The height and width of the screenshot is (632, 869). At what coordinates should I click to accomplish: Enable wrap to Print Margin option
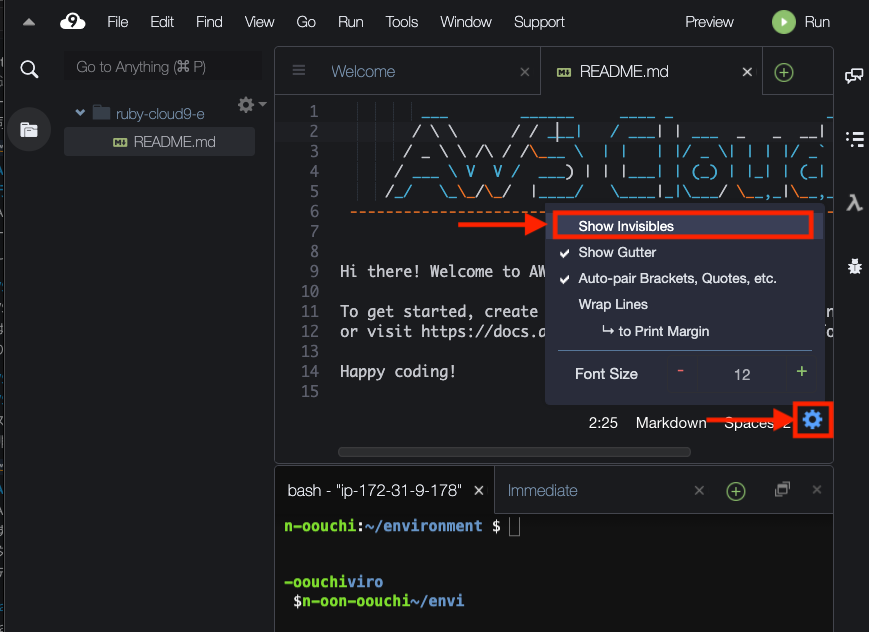point(684,331)
